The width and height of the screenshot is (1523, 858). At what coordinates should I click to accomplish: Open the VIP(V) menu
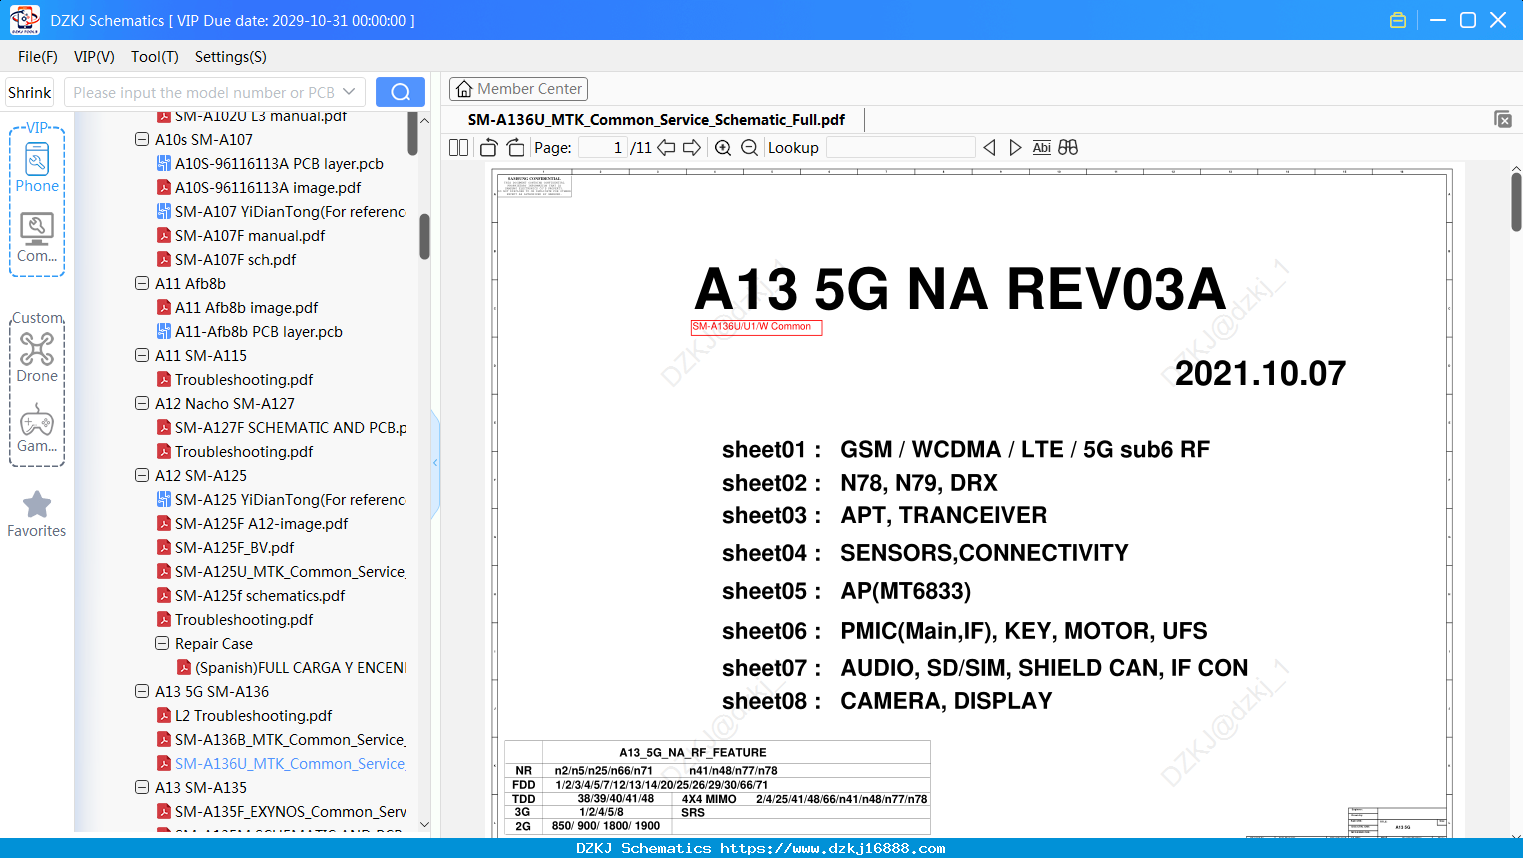coord(94,57)
